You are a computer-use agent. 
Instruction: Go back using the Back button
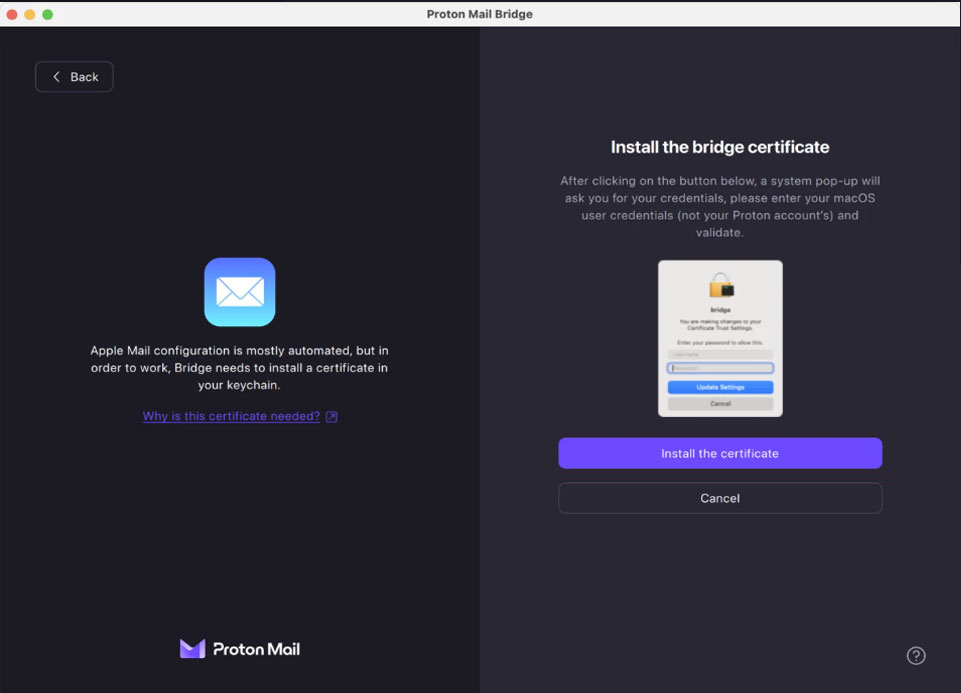coord(74,77)
